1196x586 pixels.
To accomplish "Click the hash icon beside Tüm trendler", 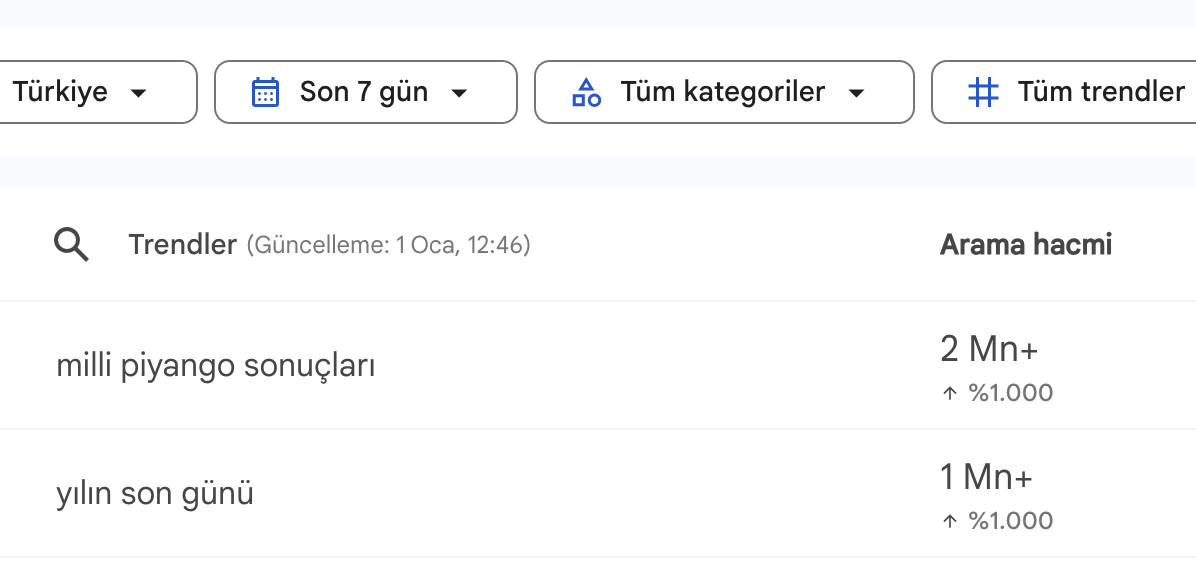I will pyautogui.click(x=984, y=93).
